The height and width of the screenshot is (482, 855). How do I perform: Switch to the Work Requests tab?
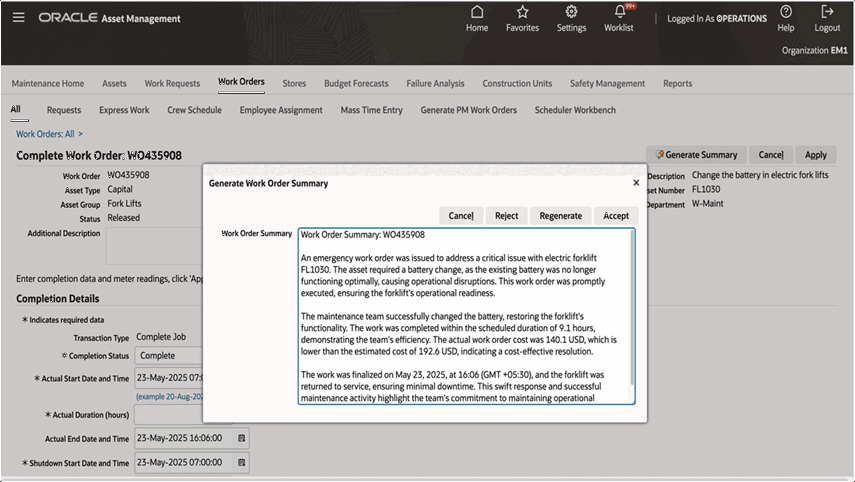pos(172,83)
